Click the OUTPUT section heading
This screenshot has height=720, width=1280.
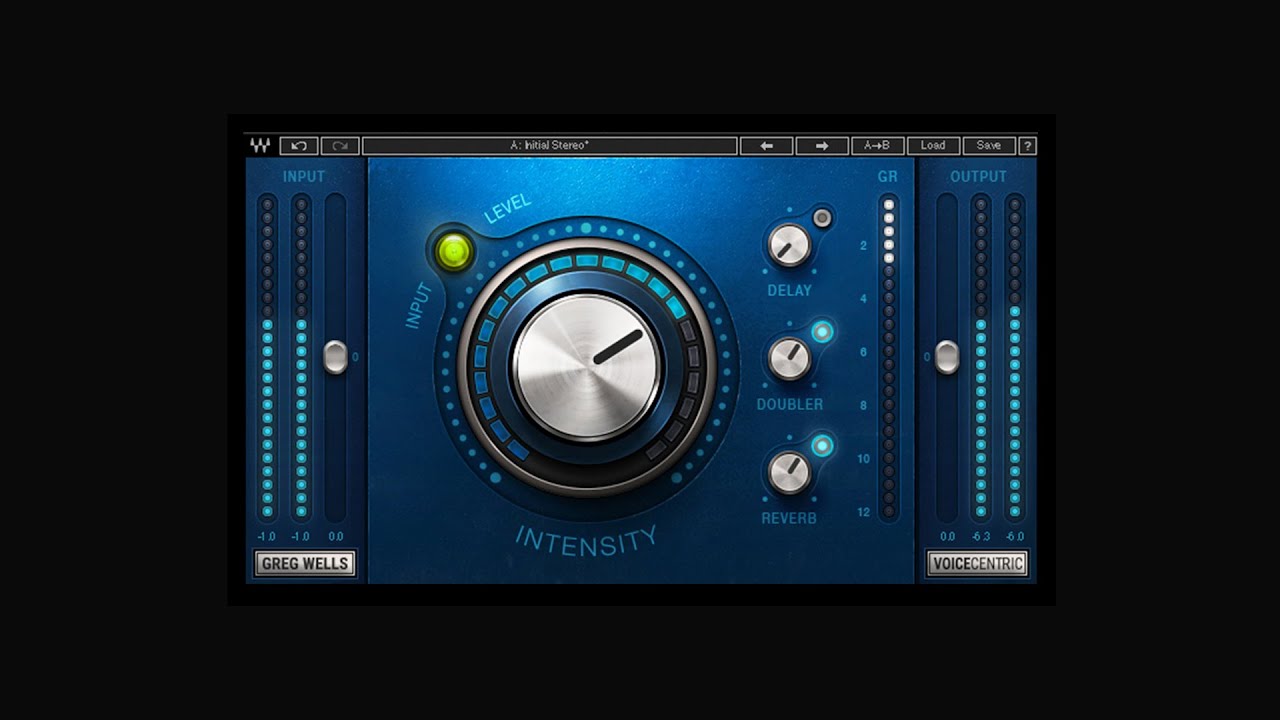[978, 177]
